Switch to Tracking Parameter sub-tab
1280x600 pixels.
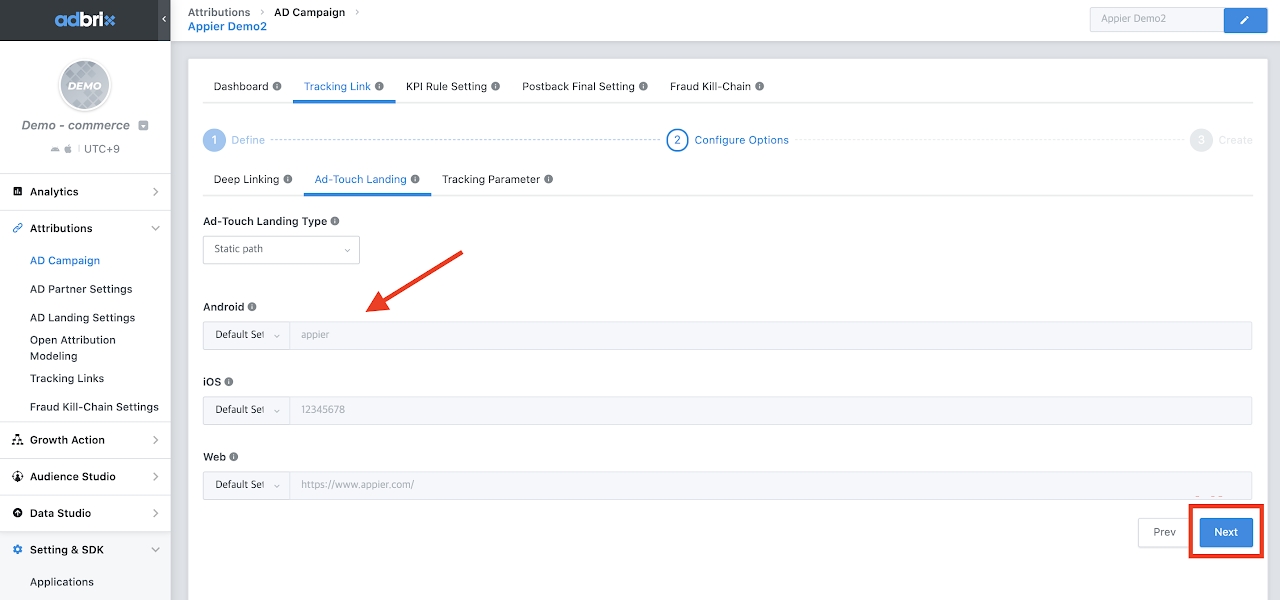[491, 180]
